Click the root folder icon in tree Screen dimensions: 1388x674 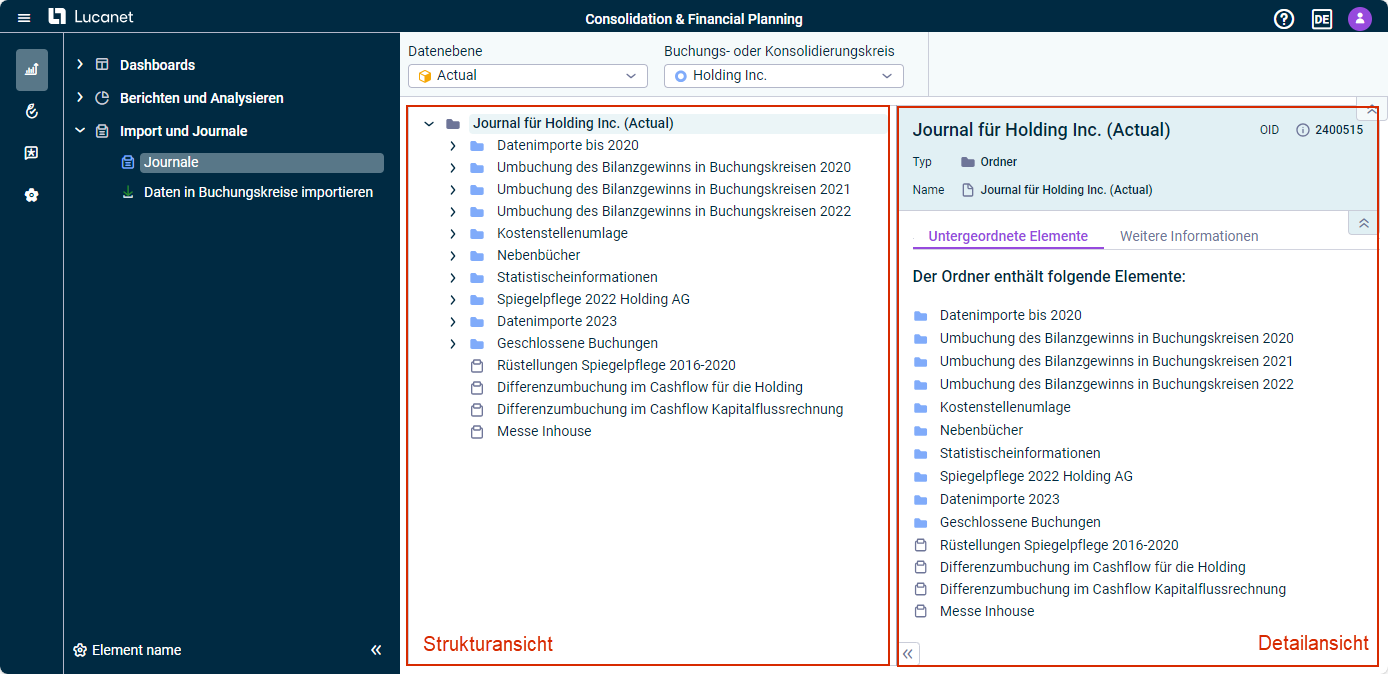click(453, 124)
